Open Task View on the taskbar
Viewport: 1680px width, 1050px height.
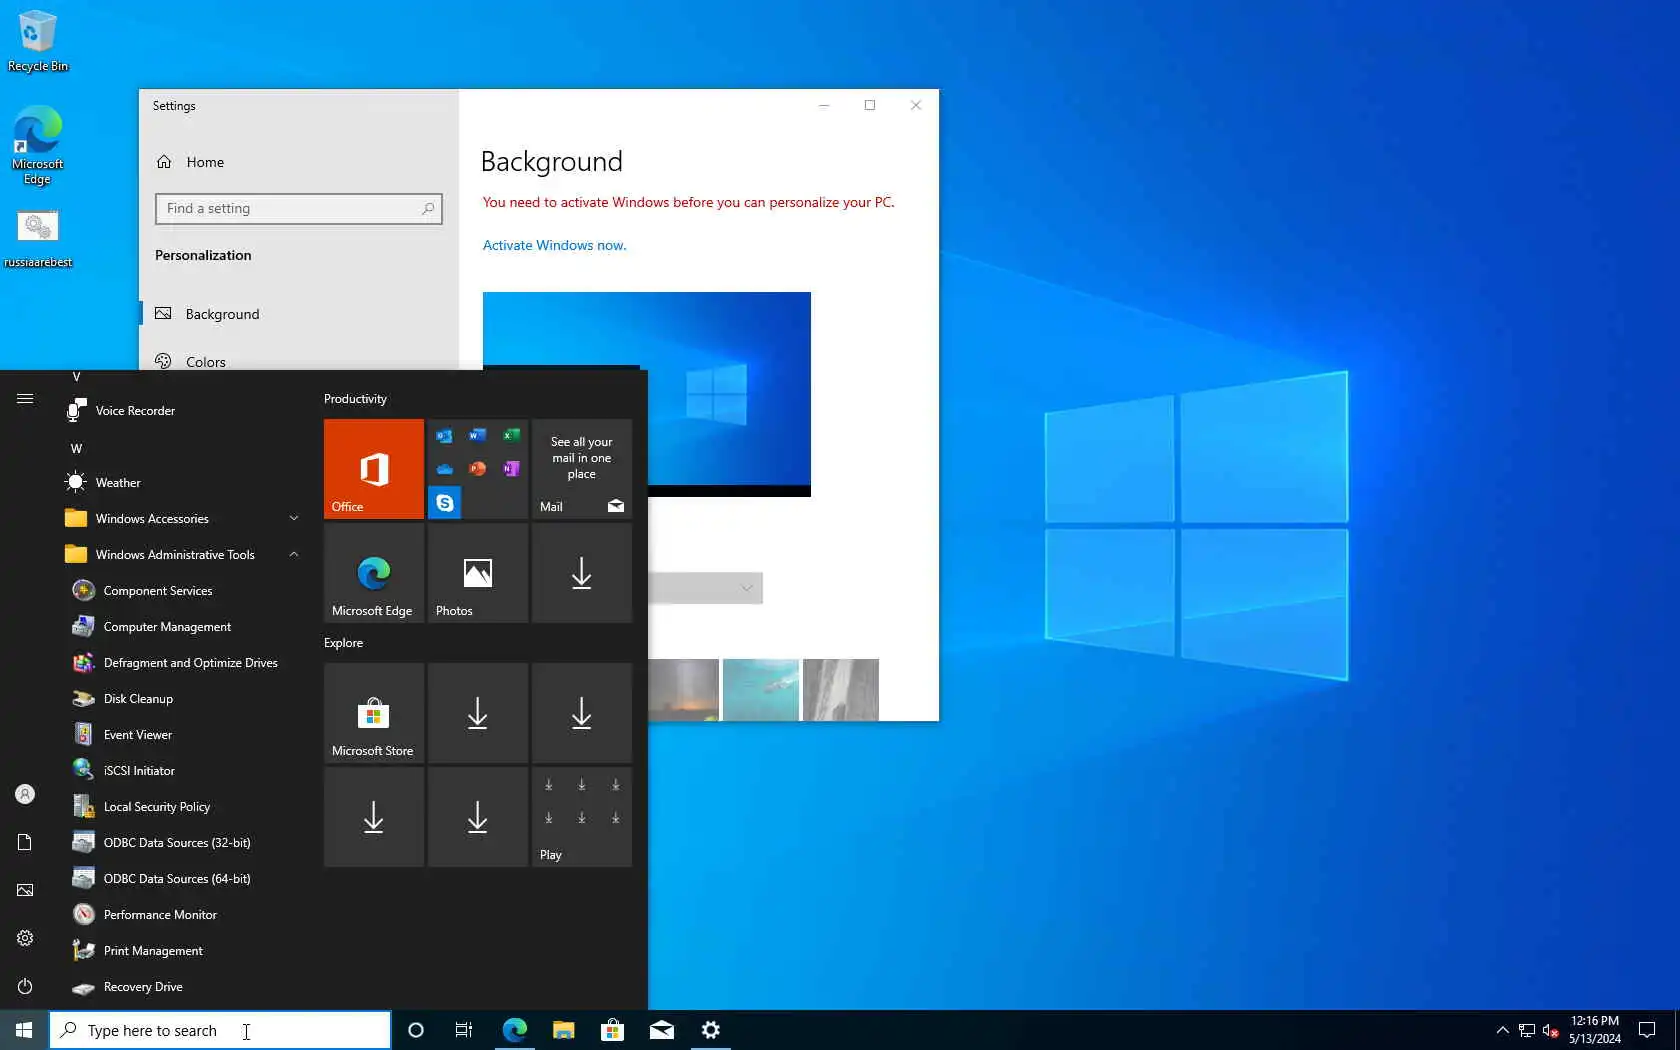pos(464,1030)
